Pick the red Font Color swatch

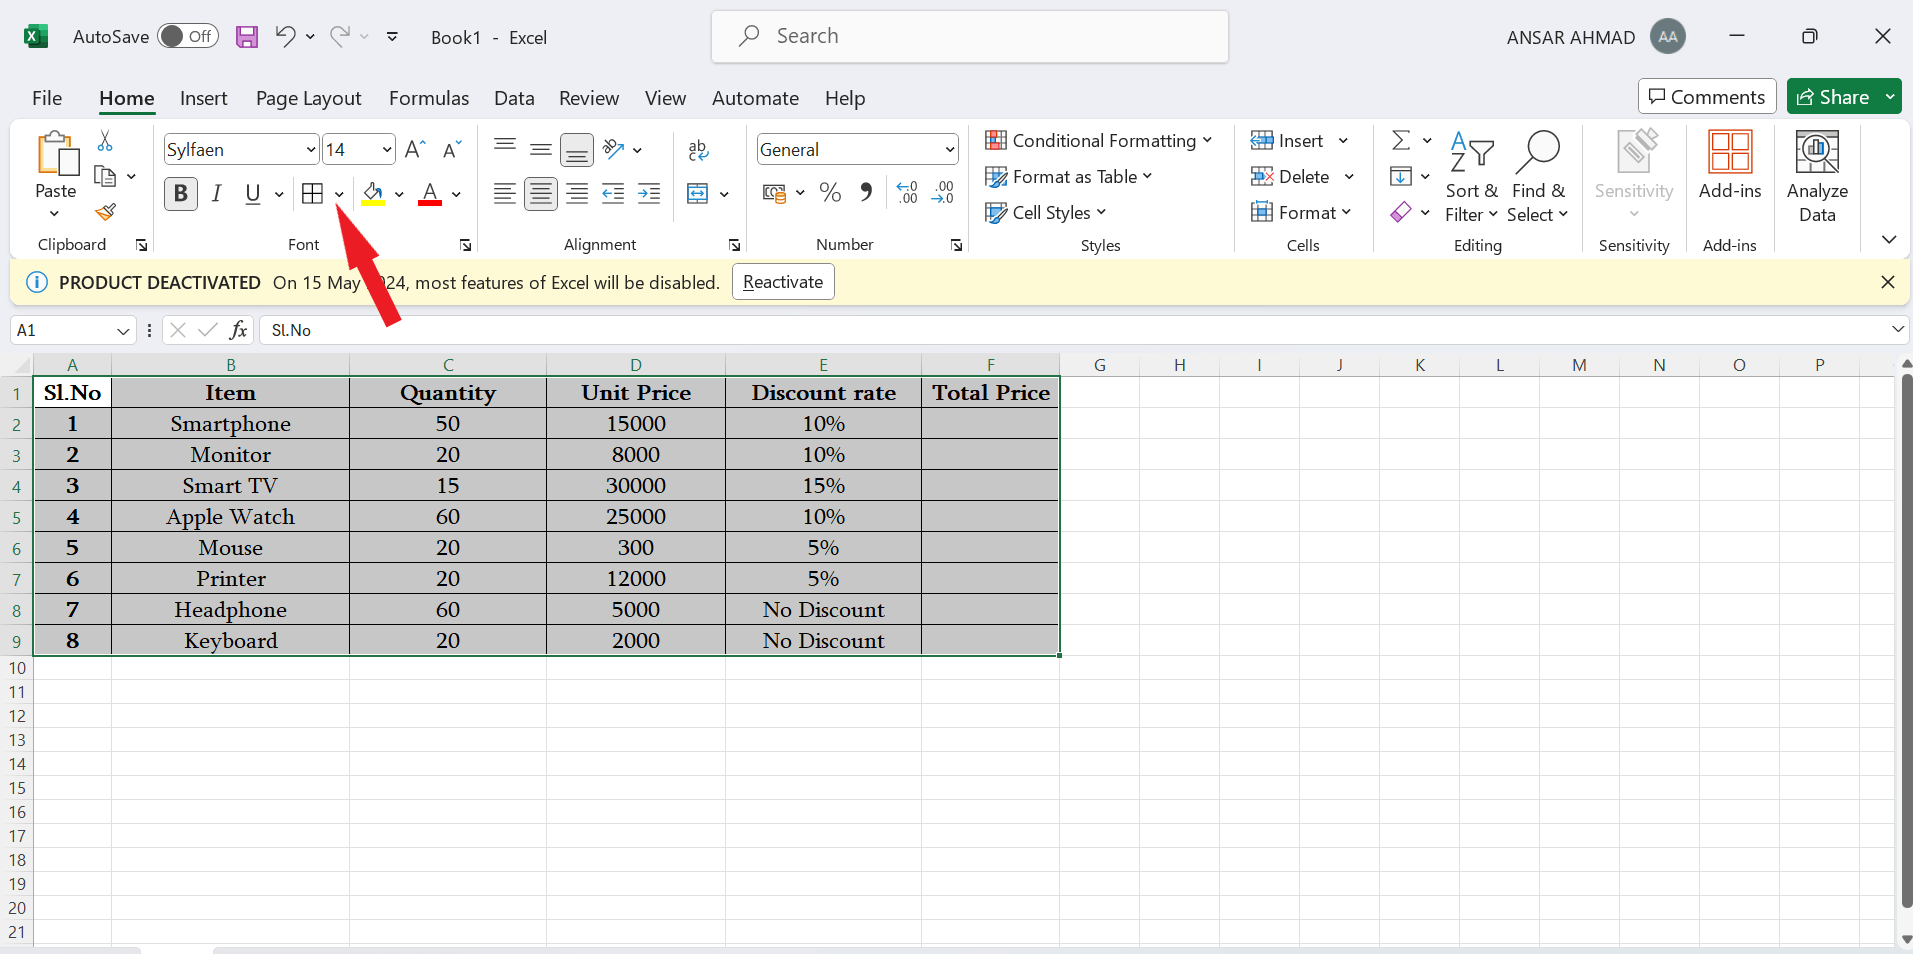(x=430, y=200)
